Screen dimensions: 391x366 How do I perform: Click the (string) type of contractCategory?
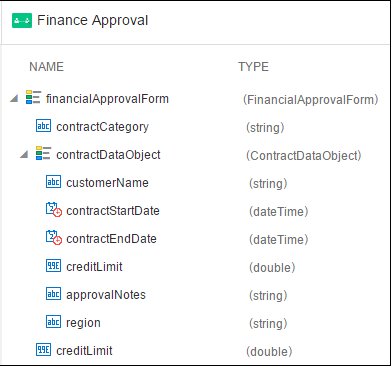[265, 128]
